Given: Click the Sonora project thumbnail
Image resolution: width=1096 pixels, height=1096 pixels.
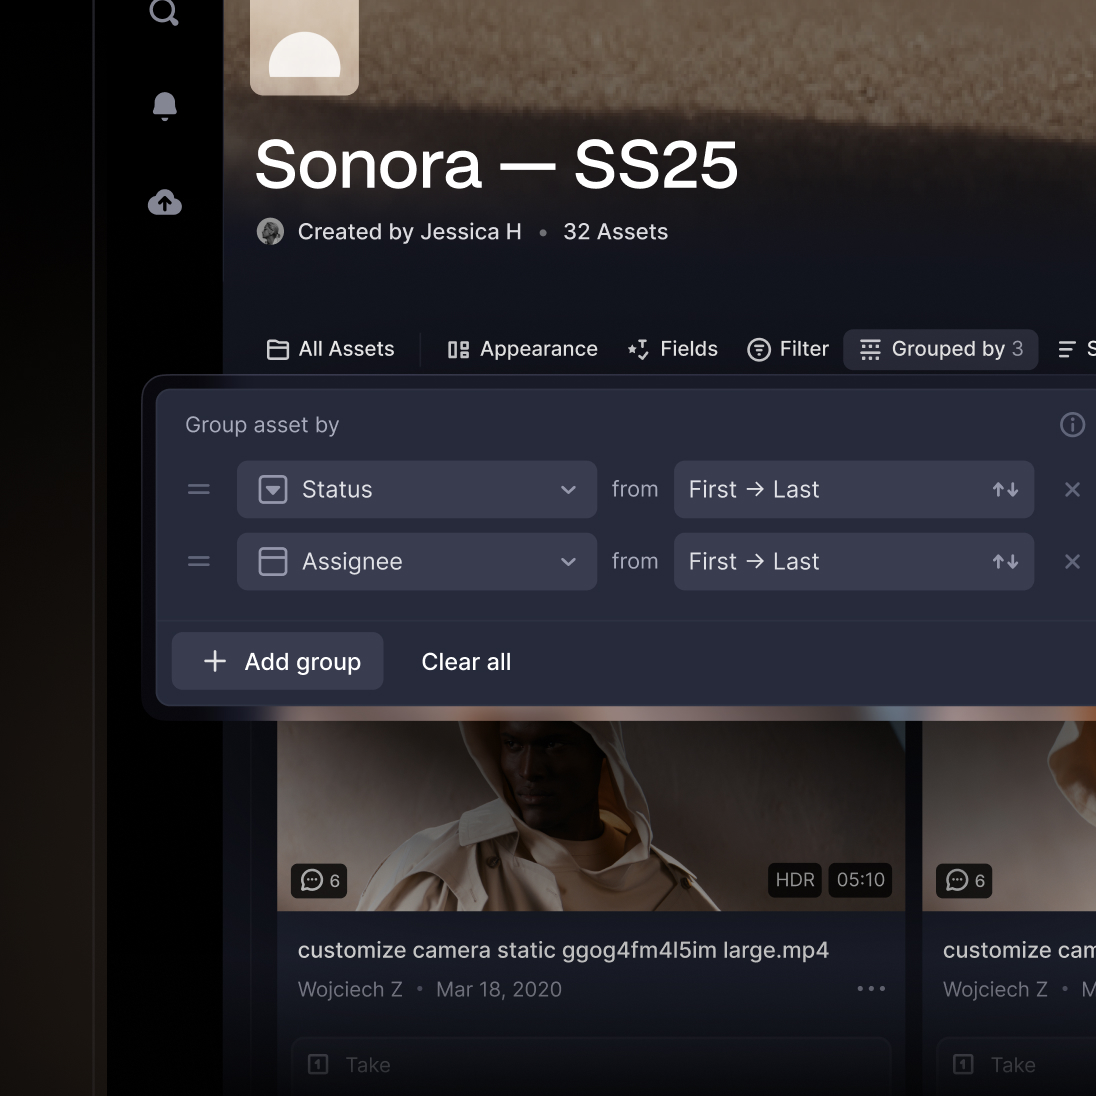Looking at the screenshot, I should (x=304, y=47).
